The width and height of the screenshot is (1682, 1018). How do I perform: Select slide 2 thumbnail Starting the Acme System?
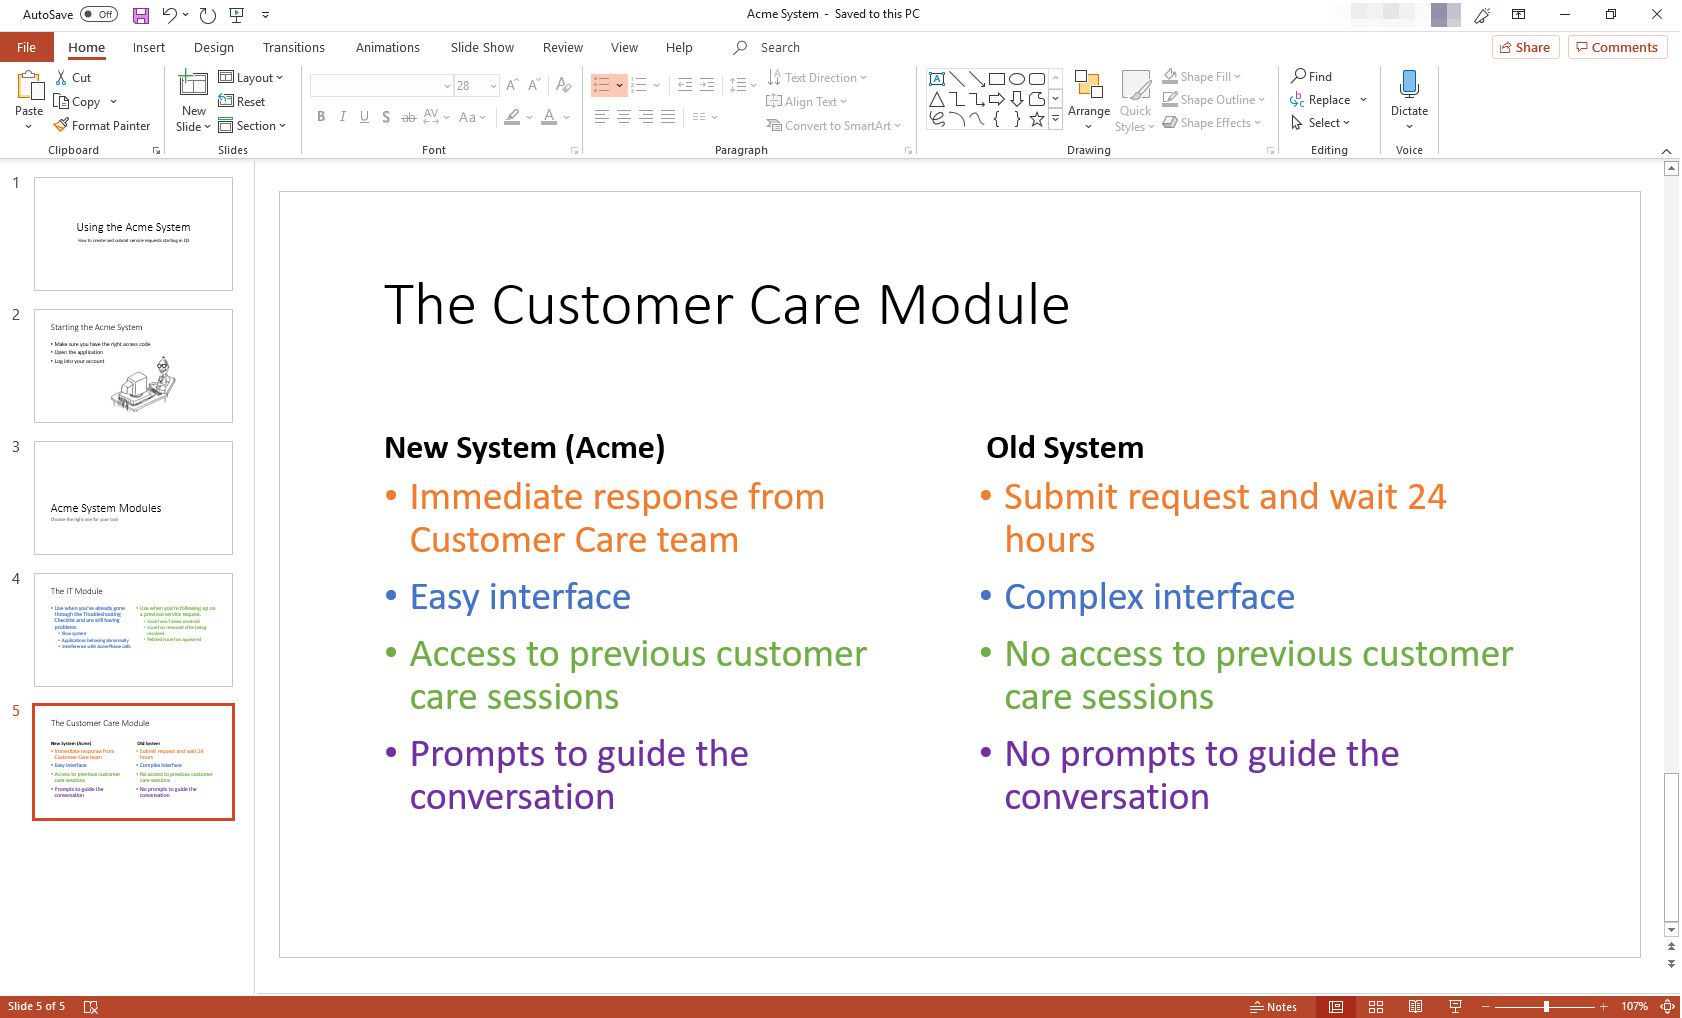click(133, 366)
